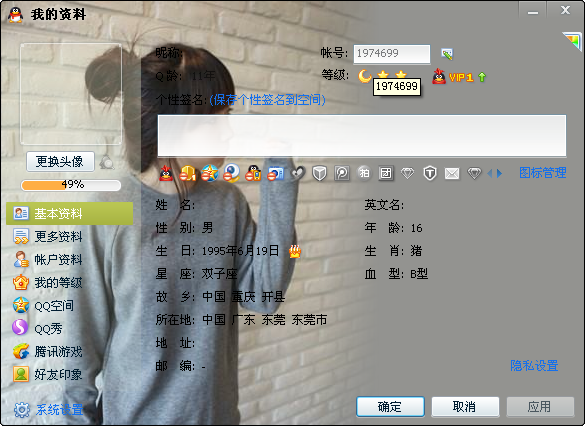Click the QQ penguin logo in the title bar
Viewport: 585px width, 426px height.
pos(16,15)
